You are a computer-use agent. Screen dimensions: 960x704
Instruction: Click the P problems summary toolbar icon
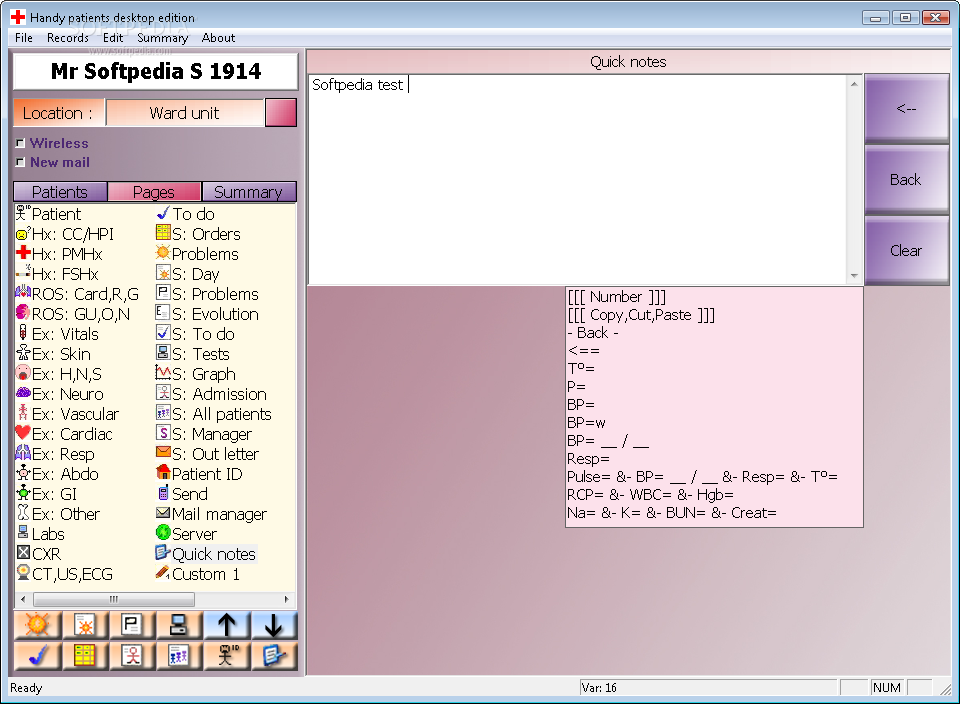tap(132, 625)
